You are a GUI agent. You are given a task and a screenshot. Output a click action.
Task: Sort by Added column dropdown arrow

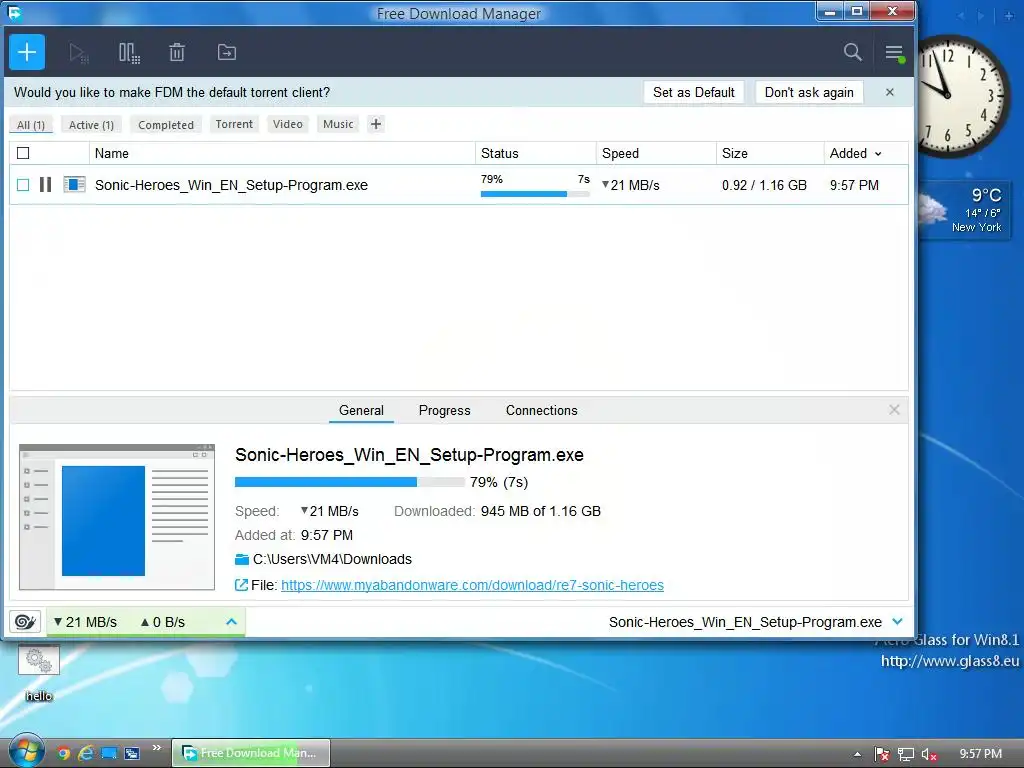878,153
